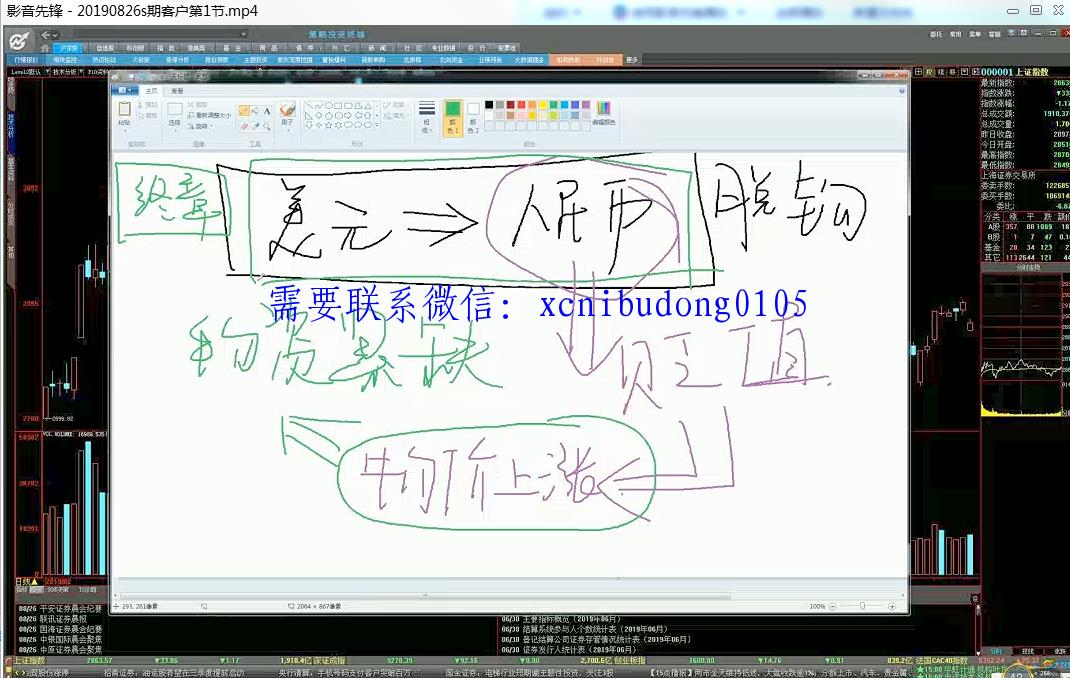The image size is (1070, 678).
Task: Click the back arrow in stock terminal
Action: coord(46,34)
